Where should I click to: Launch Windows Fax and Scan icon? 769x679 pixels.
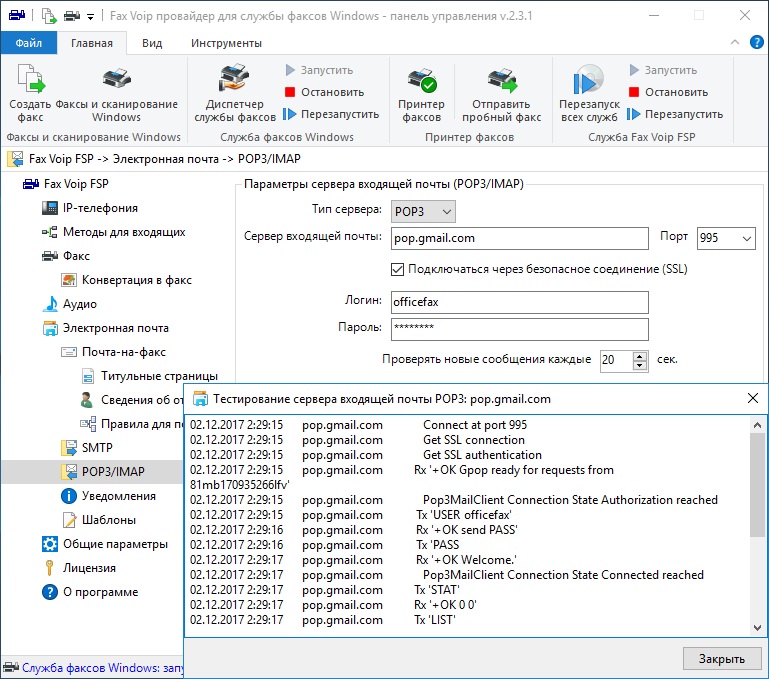116,93
